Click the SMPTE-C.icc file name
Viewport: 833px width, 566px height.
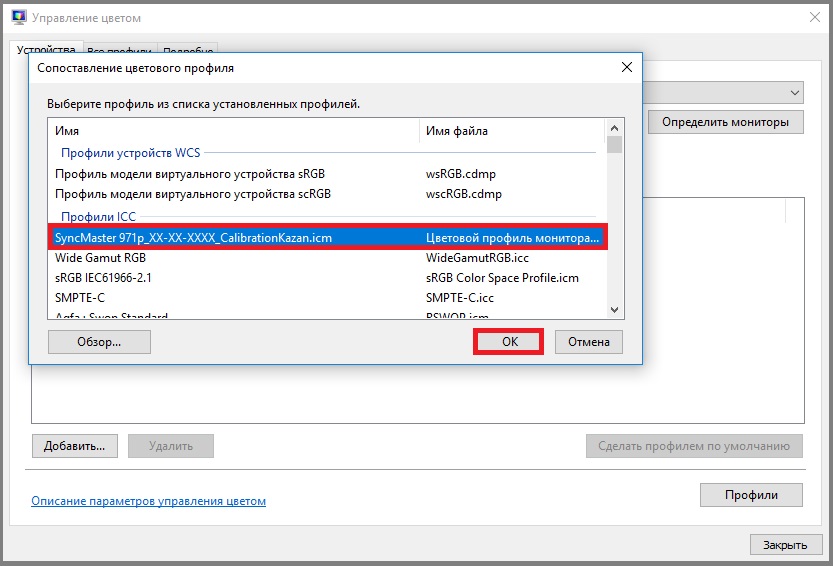460,298
